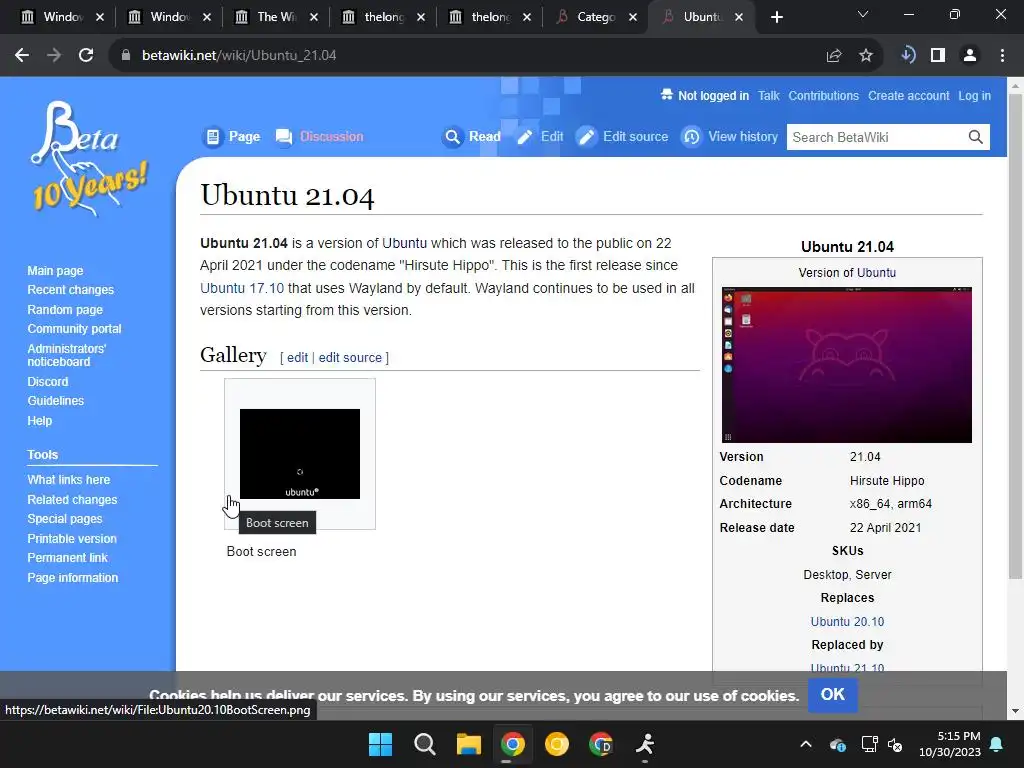The image size is (1024, 768).
Task: Click the muted volume tray icon
Action: (895, 744)
